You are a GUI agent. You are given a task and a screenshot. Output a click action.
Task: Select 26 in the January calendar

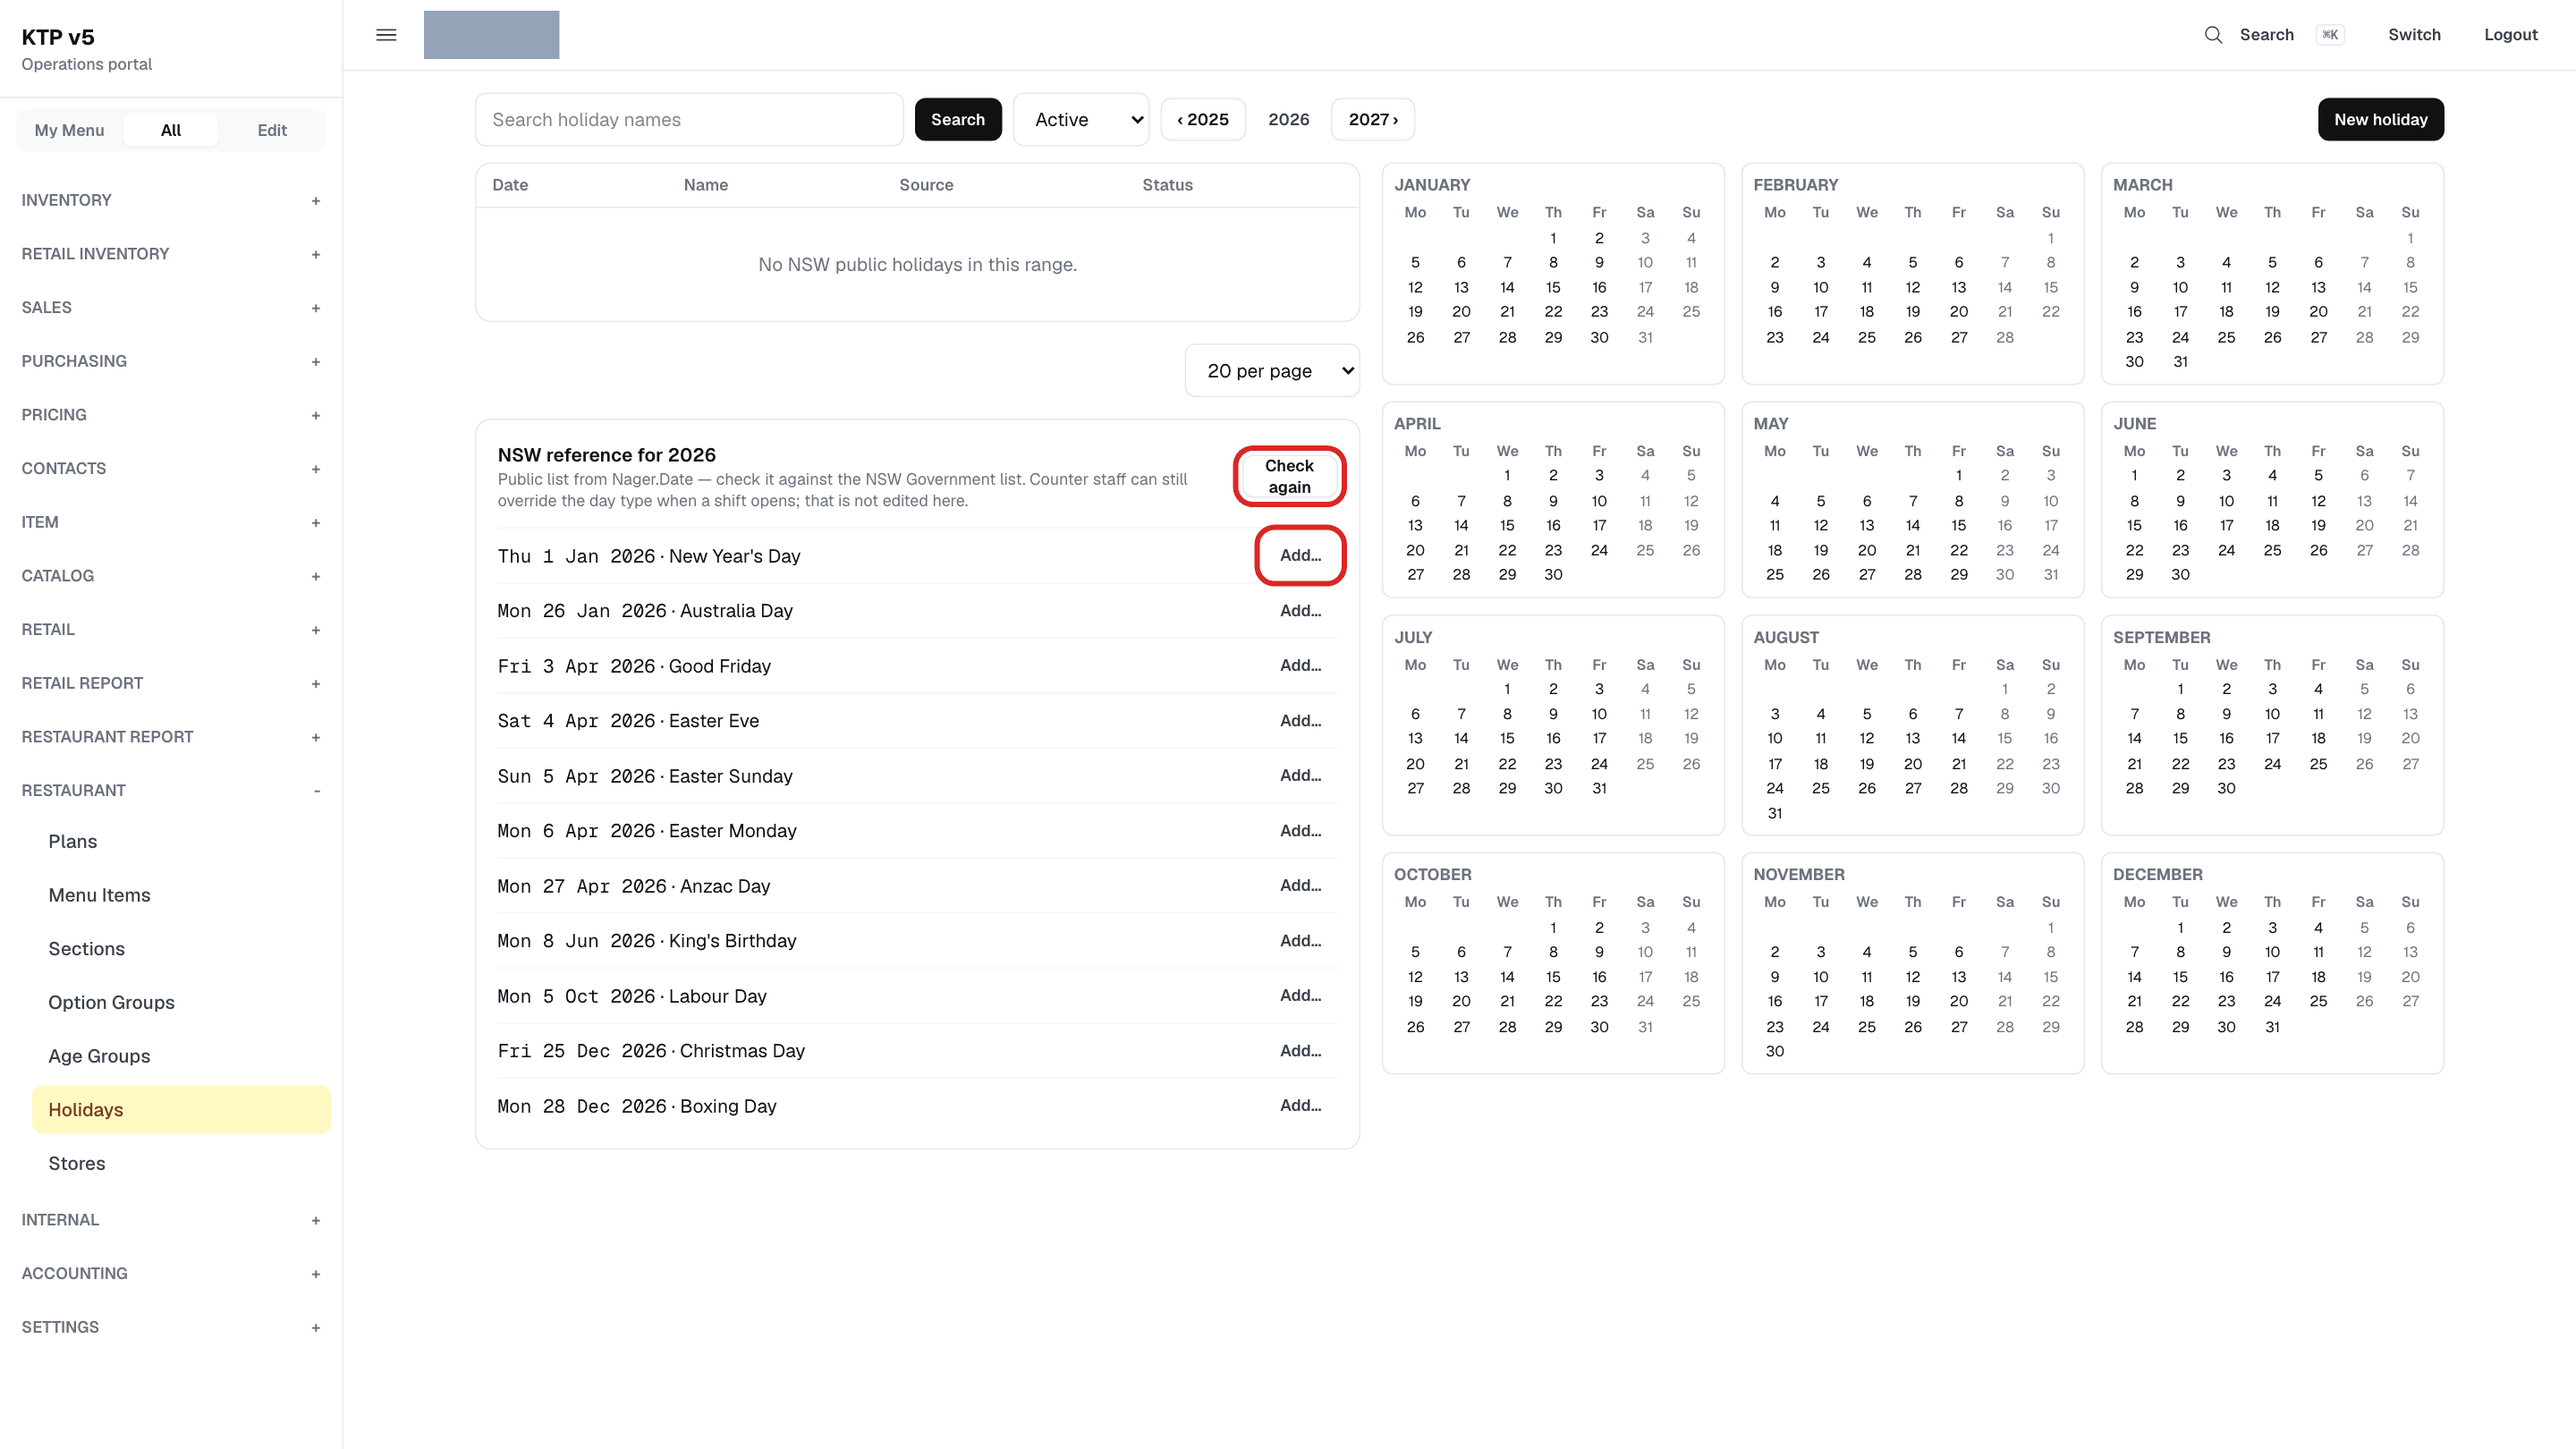point(1415,338)
